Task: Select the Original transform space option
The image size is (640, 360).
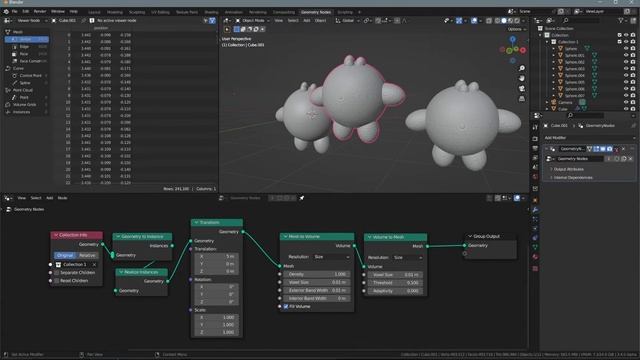Action: (x=65, y=255)
